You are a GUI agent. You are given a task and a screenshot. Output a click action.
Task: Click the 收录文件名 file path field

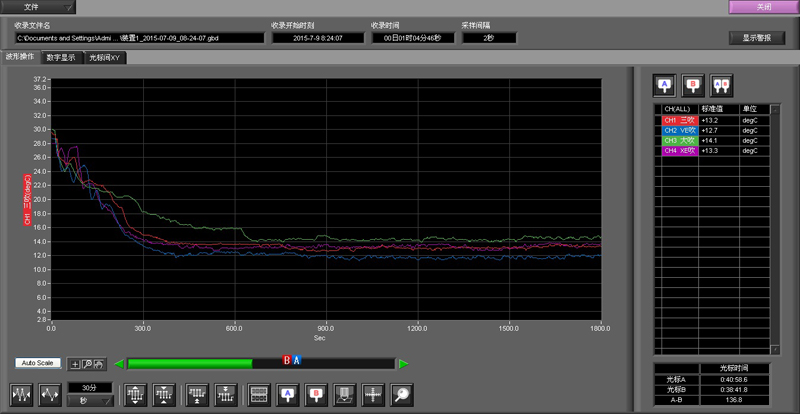tap(140, 38)
